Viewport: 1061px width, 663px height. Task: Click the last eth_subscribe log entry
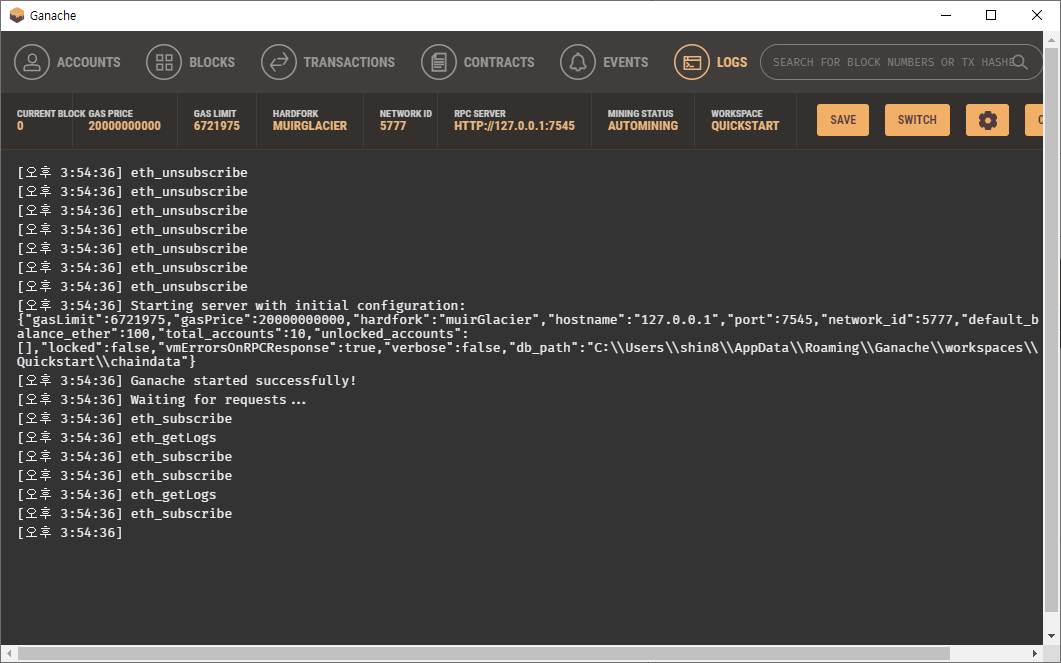click(125, 513)
